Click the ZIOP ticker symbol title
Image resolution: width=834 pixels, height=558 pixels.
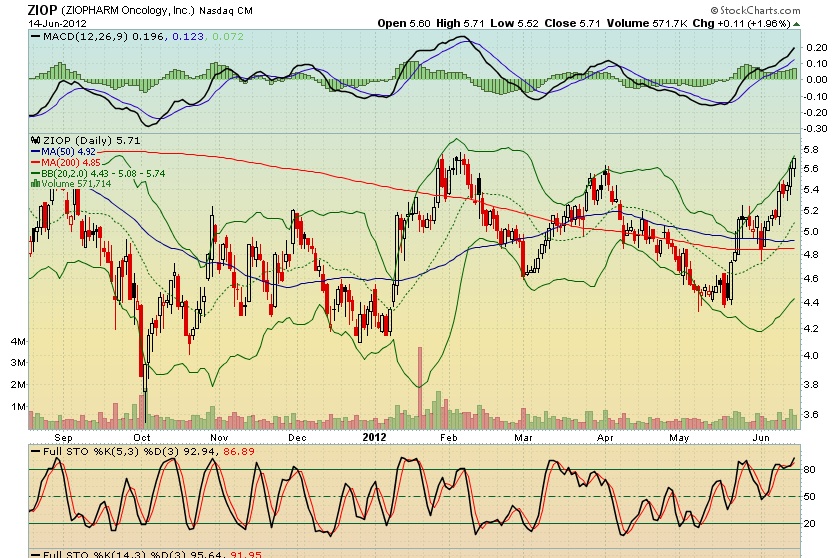[42, 10]
